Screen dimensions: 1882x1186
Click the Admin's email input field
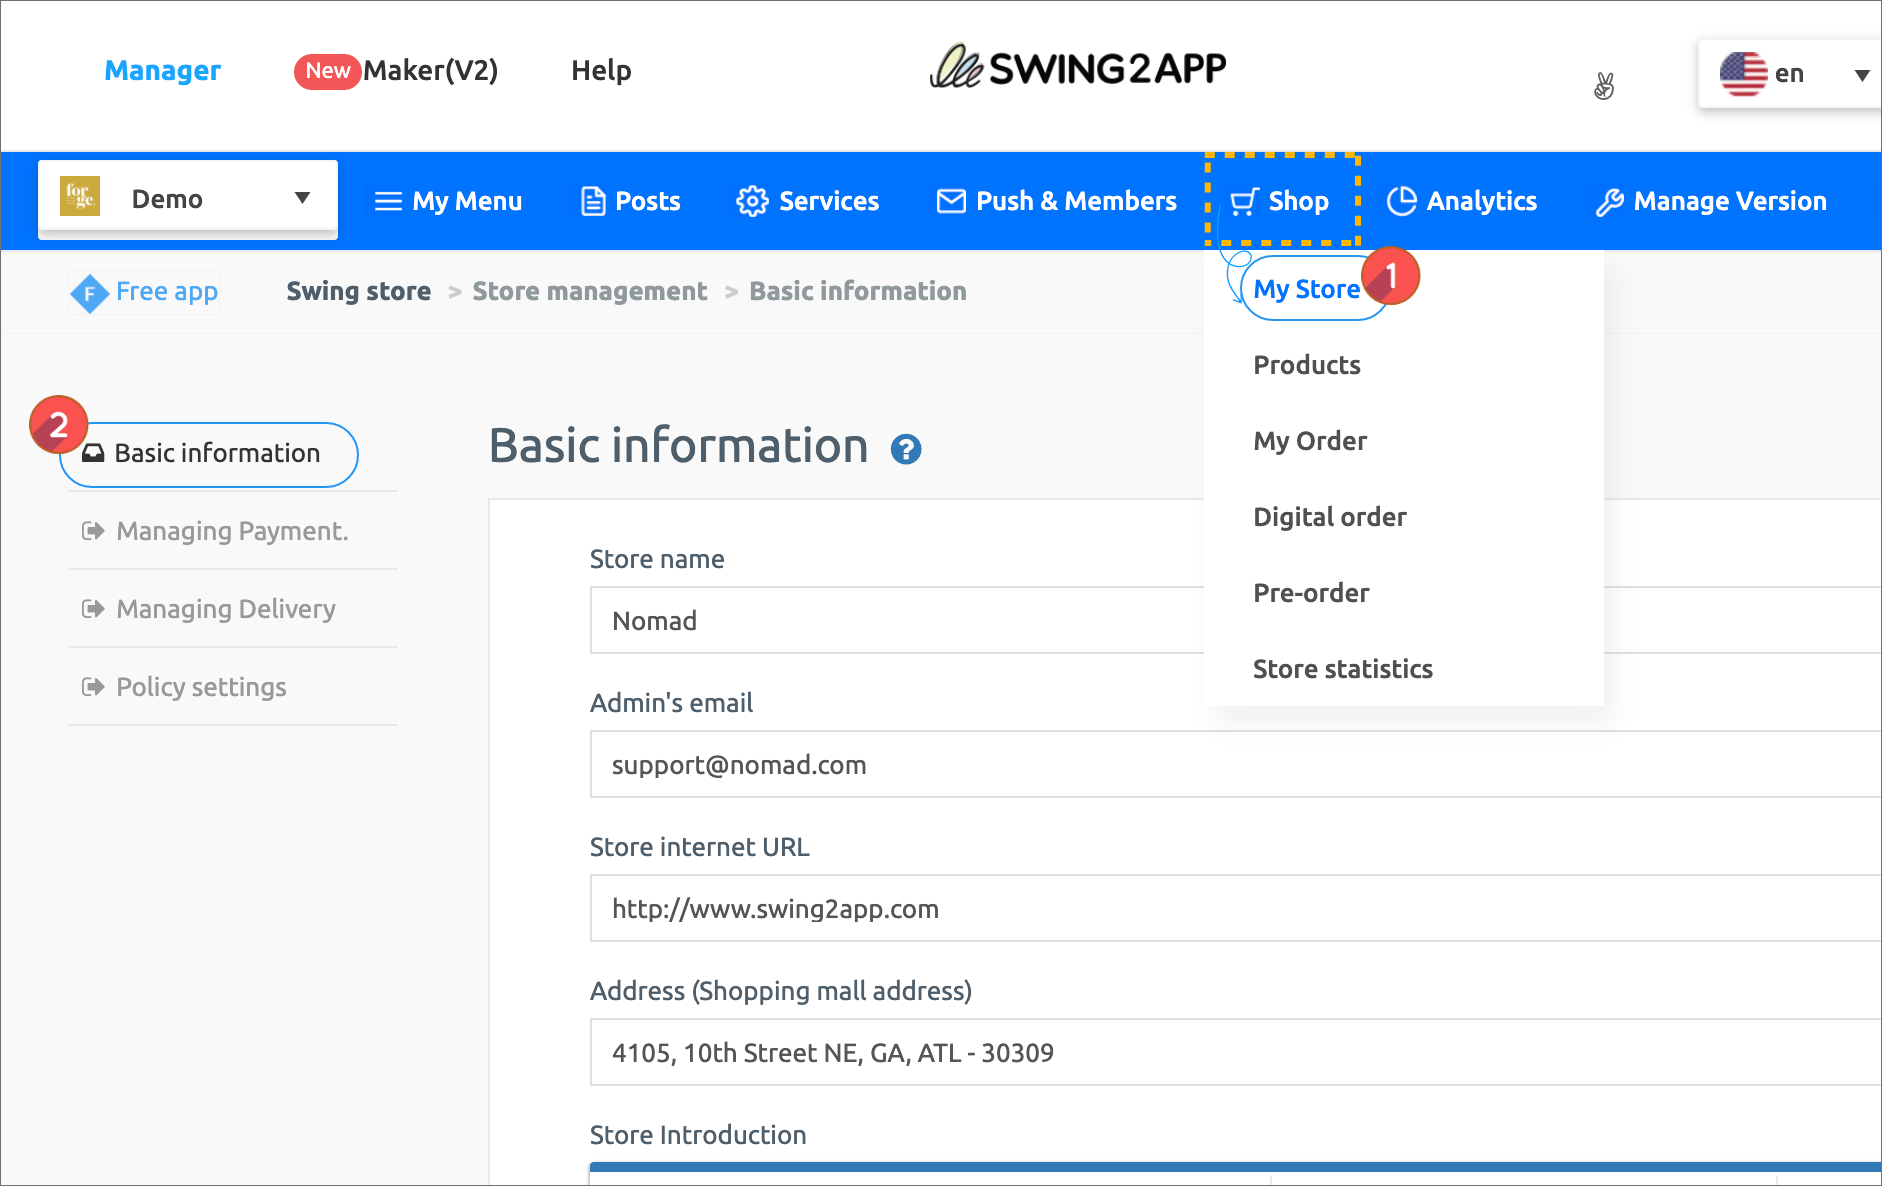[1200, 765]
